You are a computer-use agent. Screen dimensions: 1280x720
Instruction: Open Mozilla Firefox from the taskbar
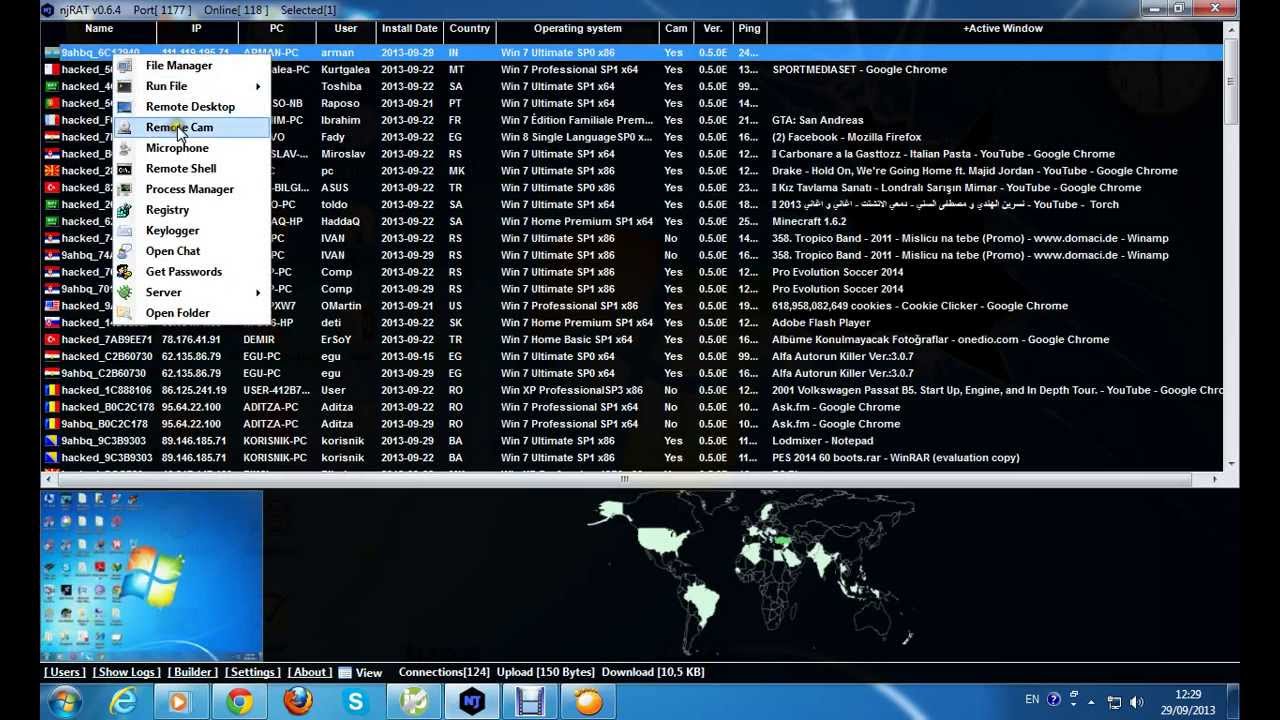[297, 701]
